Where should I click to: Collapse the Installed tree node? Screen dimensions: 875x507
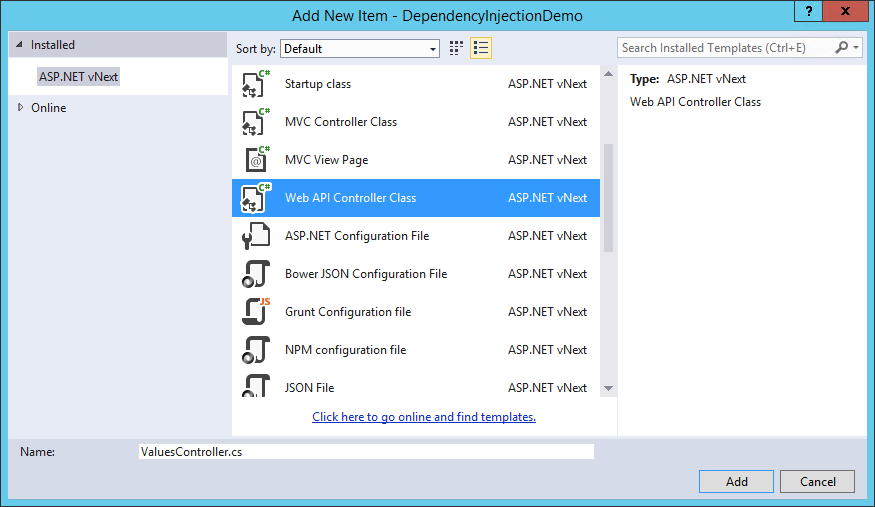[x=20, y=45]
